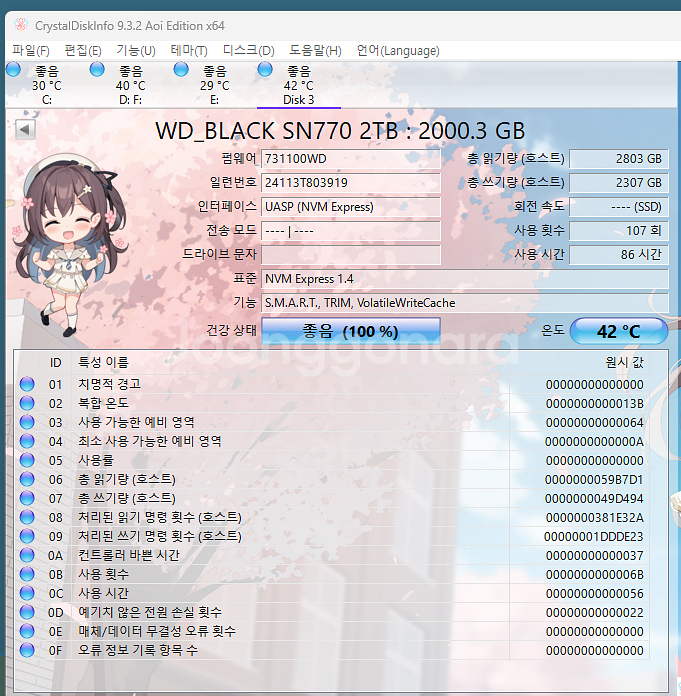Image resolution: width=681 pixels, height=696 pixels.
Task: Click status orb of 0E 매체/데이터 무결성 오류 횟수
Action: pyautogui.click(x=27, y=631)
